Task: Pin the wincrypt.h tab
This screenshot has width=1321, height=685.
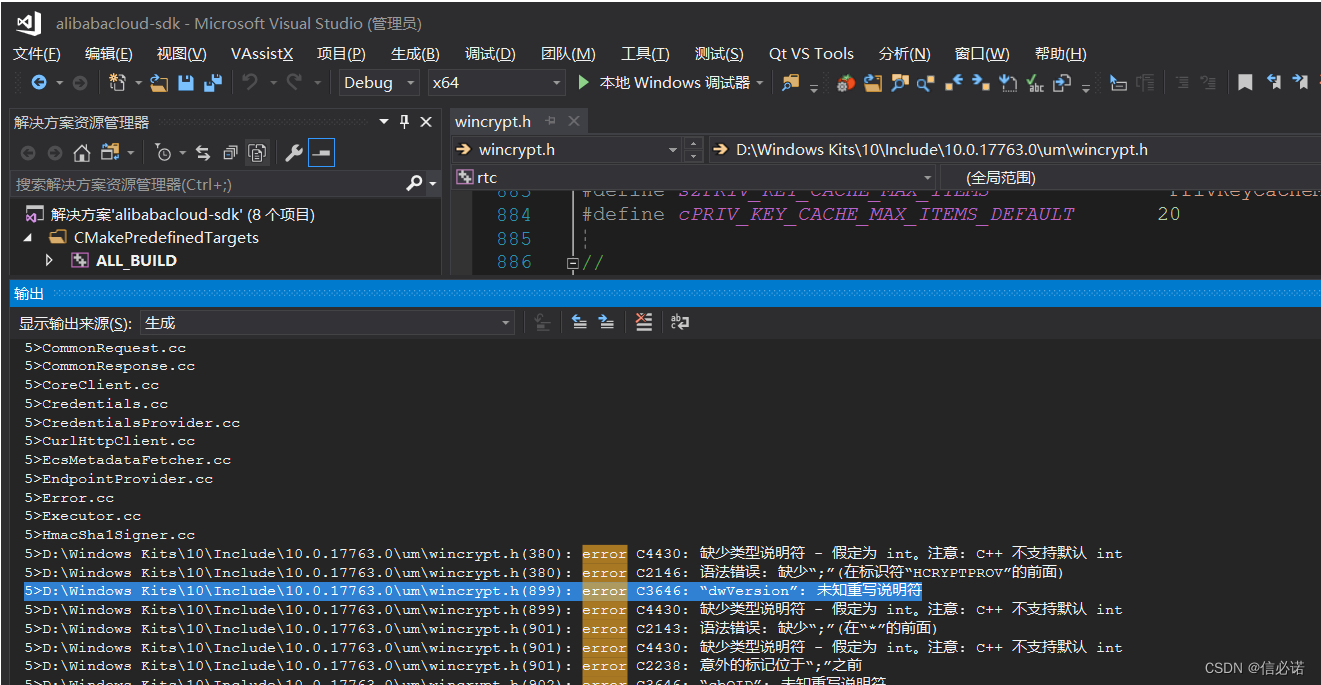Action: 551,122
